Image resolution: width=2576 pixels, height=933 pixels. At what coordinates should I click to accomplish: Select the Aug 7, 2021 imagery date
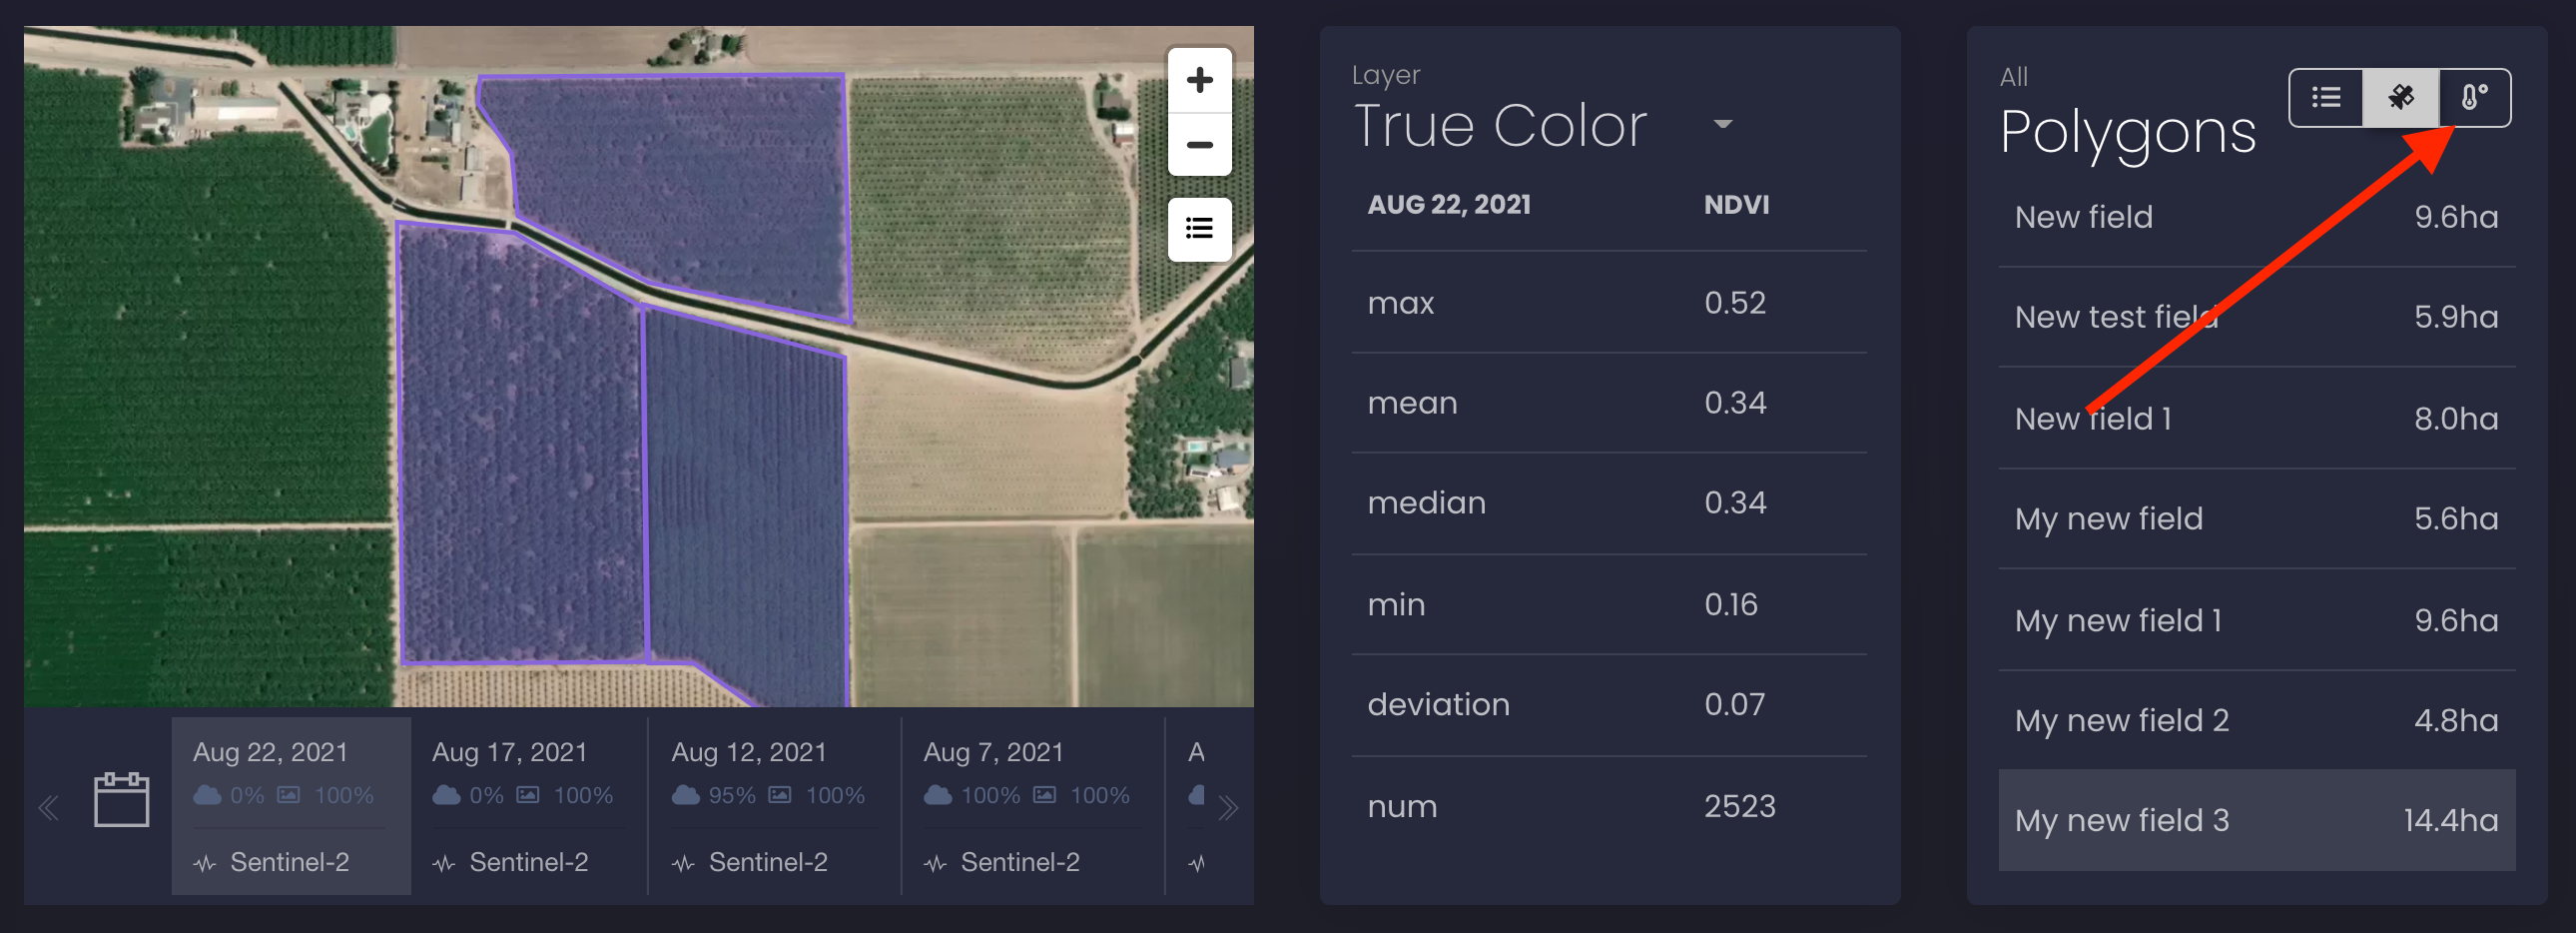(1032, 806)
